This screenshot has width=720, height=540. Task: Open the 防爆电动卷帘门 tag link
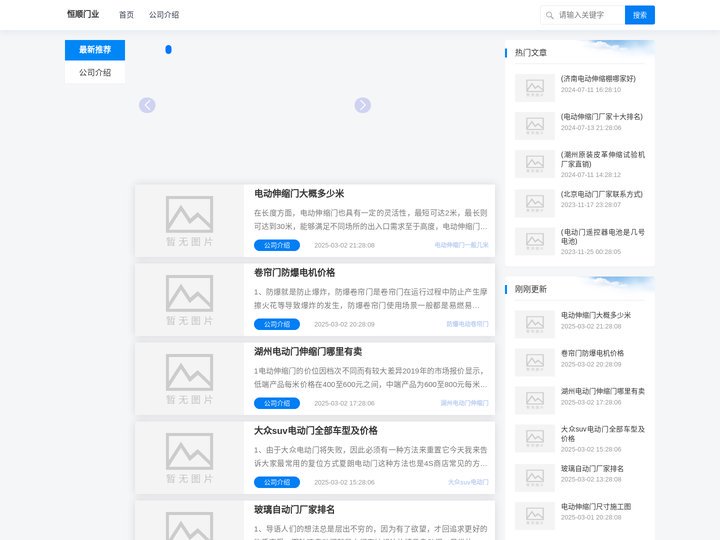pyautogui.click(x=467, y=324)
